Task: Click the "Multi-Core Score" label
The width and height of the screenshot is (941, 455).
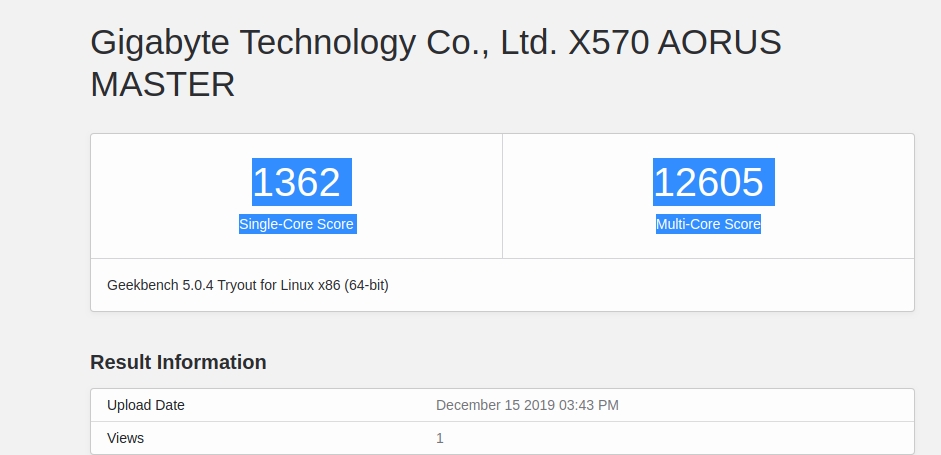Action: [708, 224]
